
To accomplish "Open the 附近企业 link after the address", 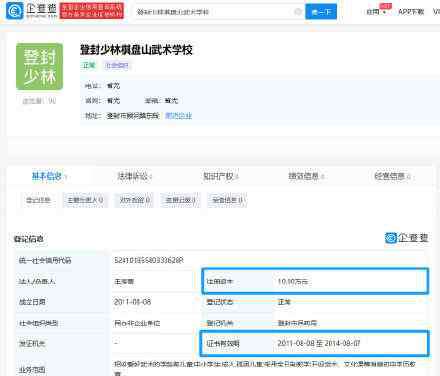I will pos(178,116).
